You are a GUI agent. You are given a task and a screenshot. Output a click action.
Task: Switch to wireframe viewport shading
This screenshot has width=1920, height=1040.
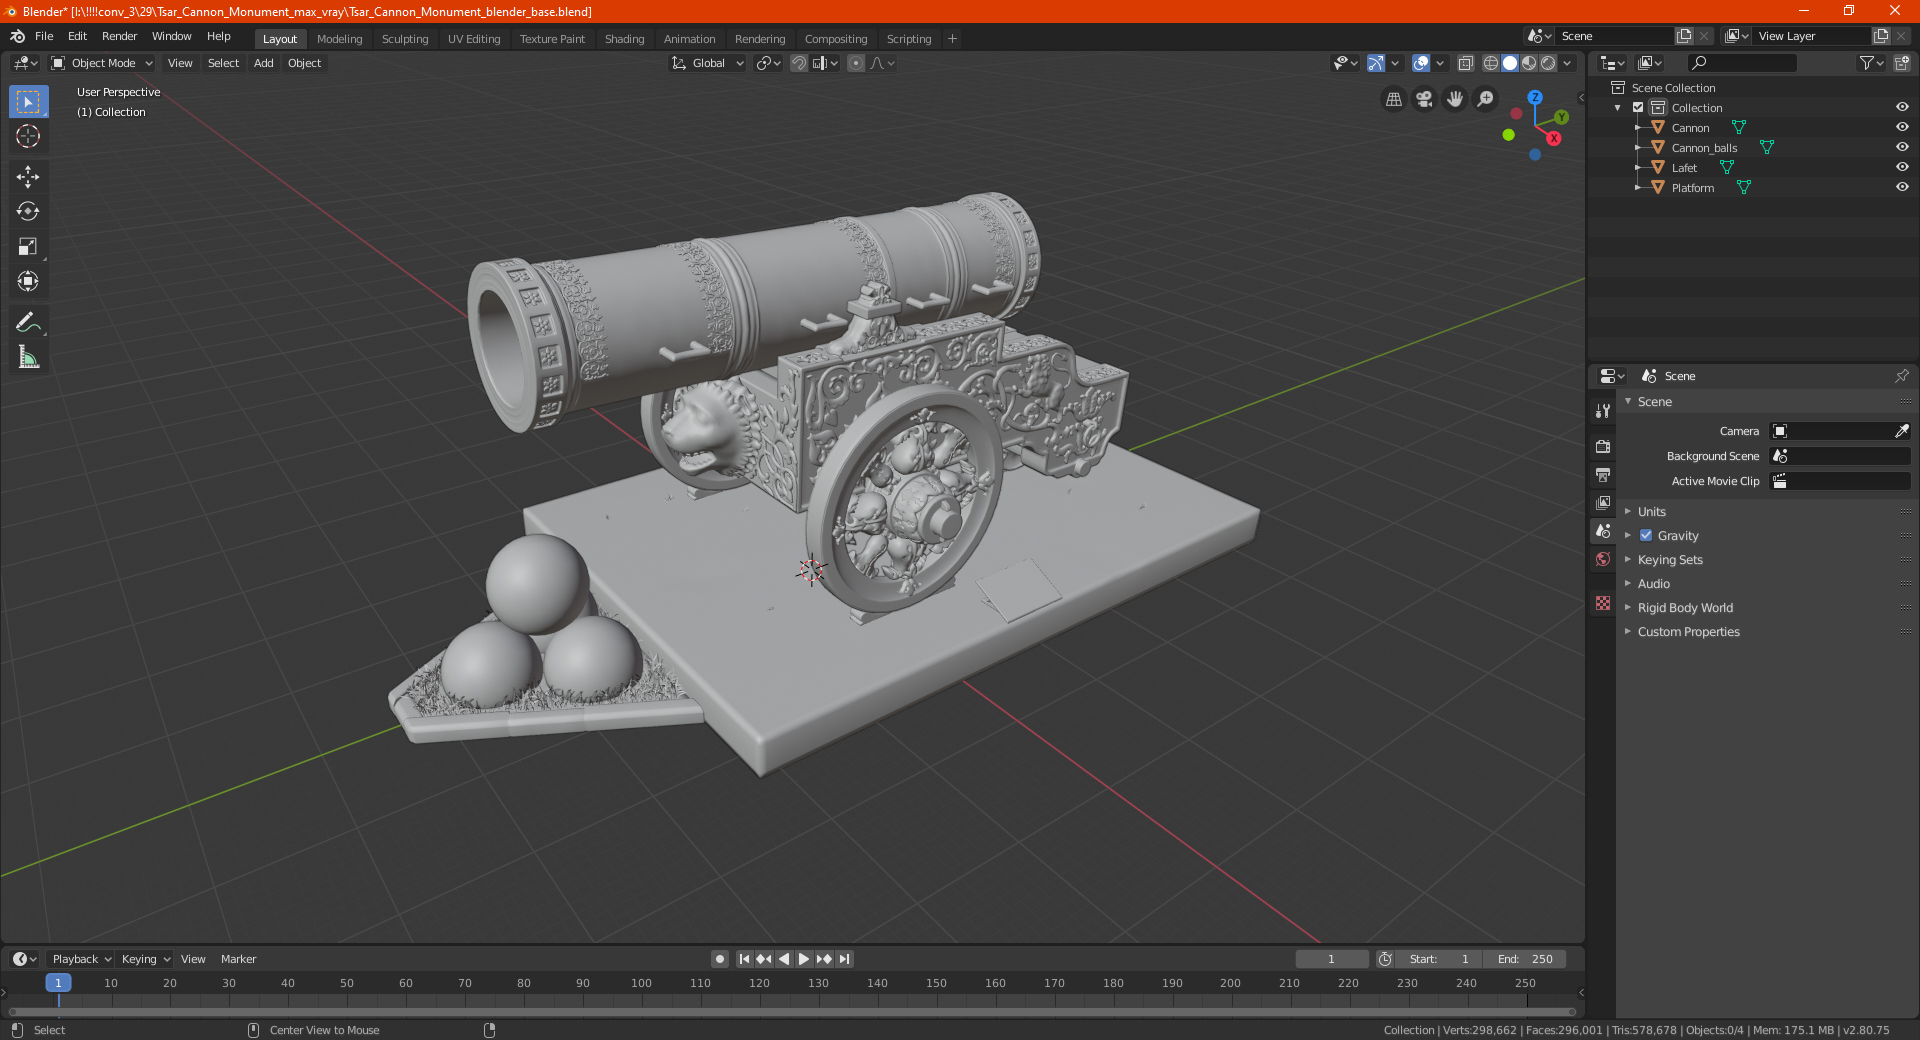click(x=1491, y=63)
